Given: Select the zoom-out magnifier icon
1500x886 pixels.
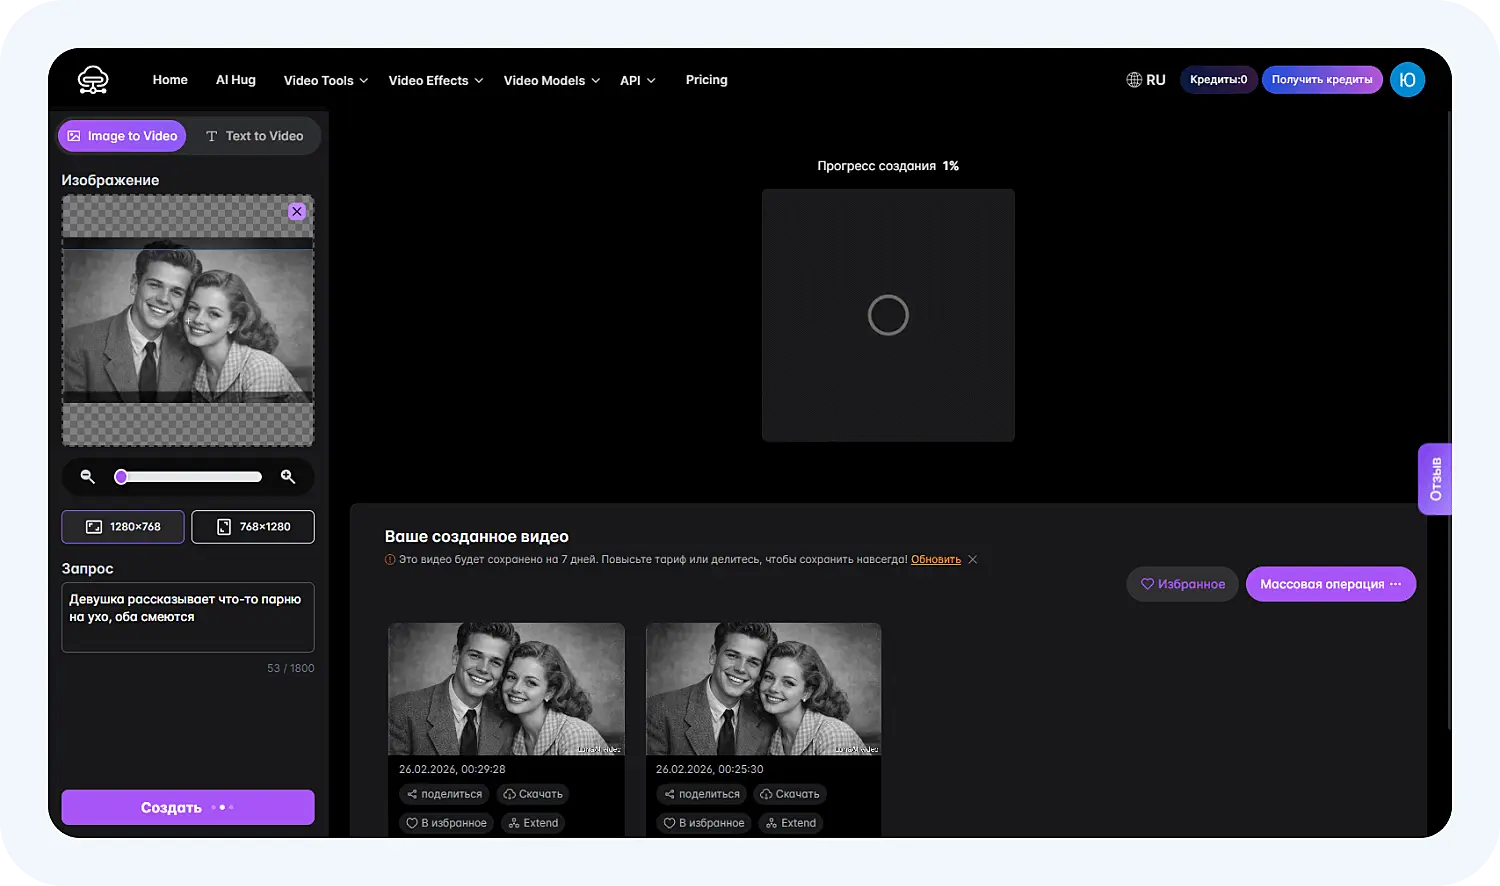Looking at the screenshot, I should (x=87, y=477).
